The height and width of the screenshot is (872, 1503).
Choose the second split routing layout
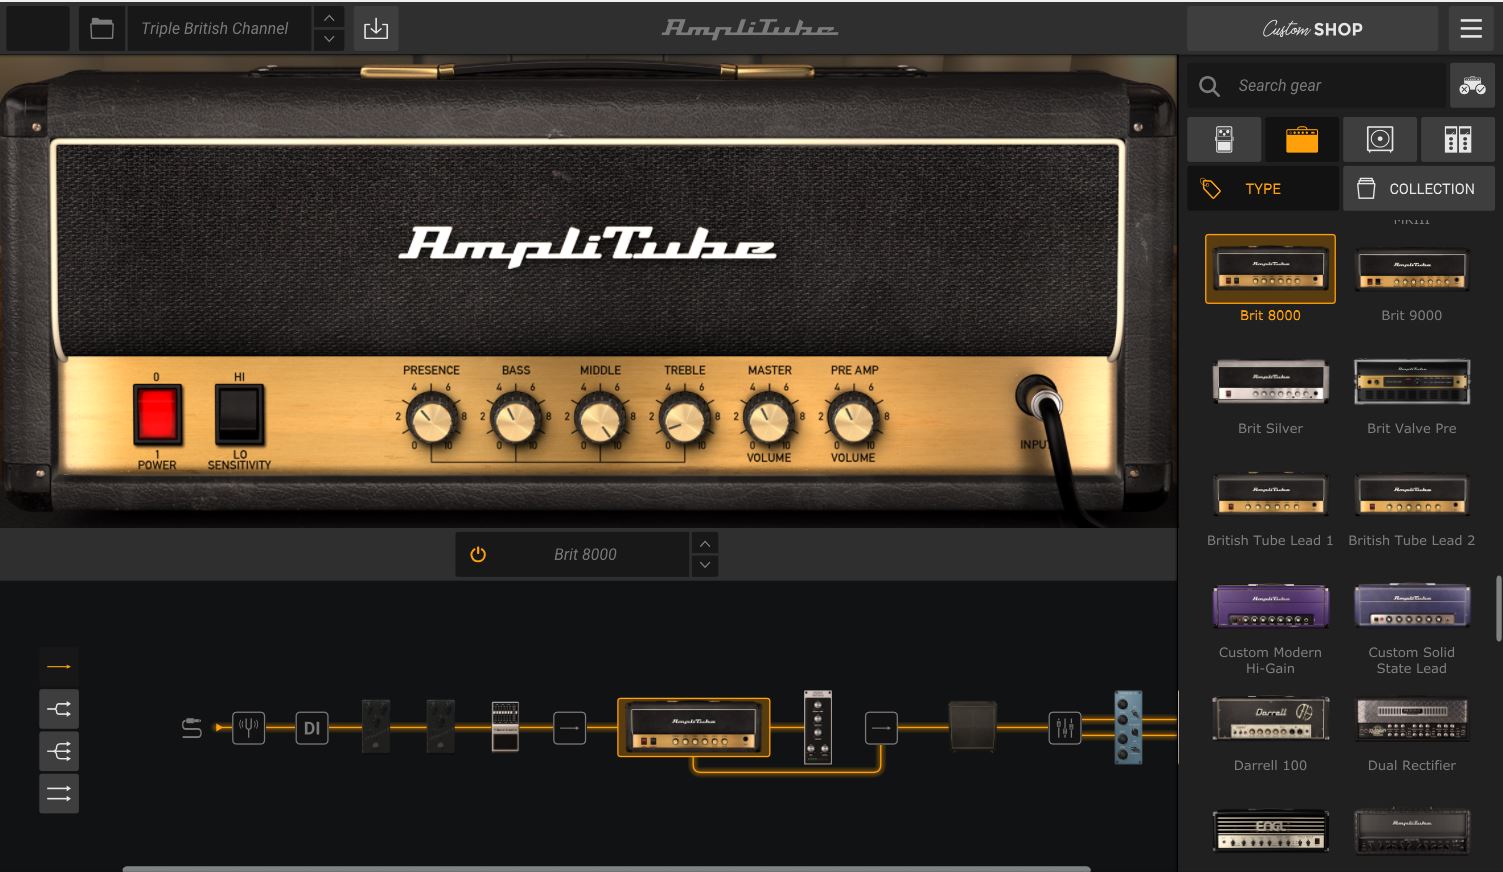(59, 709)
